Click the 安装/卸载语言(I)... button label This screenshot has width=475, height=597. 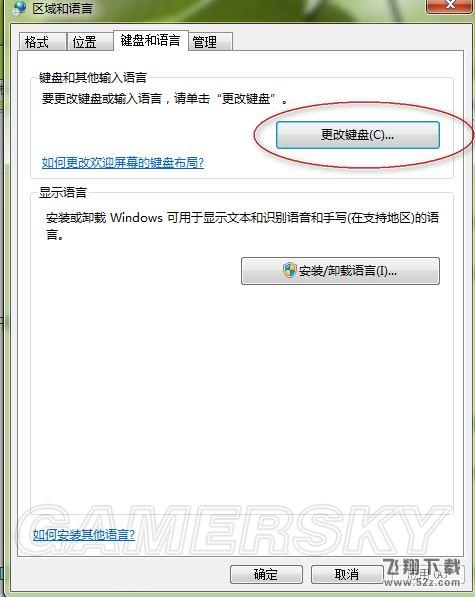pyautogui.click(x=347, y=271)
